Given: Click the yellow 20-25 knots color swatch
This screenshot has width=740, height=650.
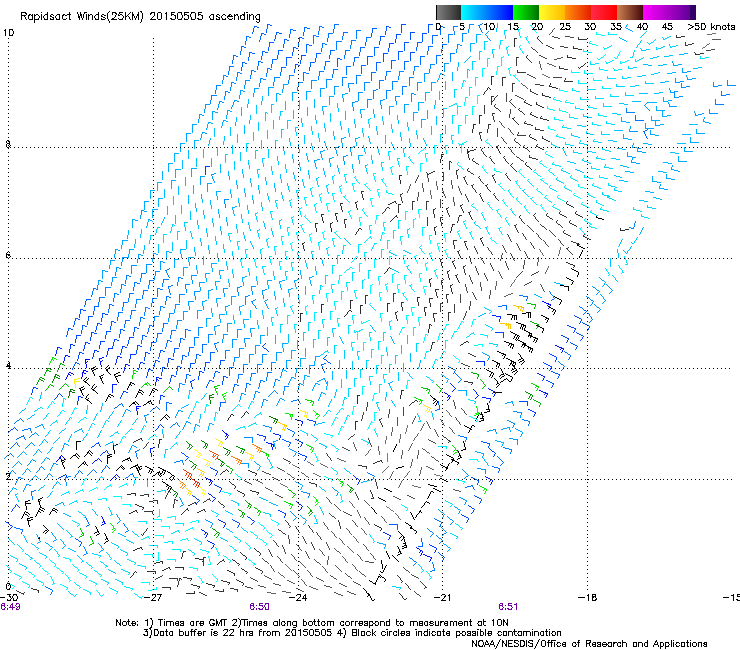Looking at the screenshot, I should (552, 12).
